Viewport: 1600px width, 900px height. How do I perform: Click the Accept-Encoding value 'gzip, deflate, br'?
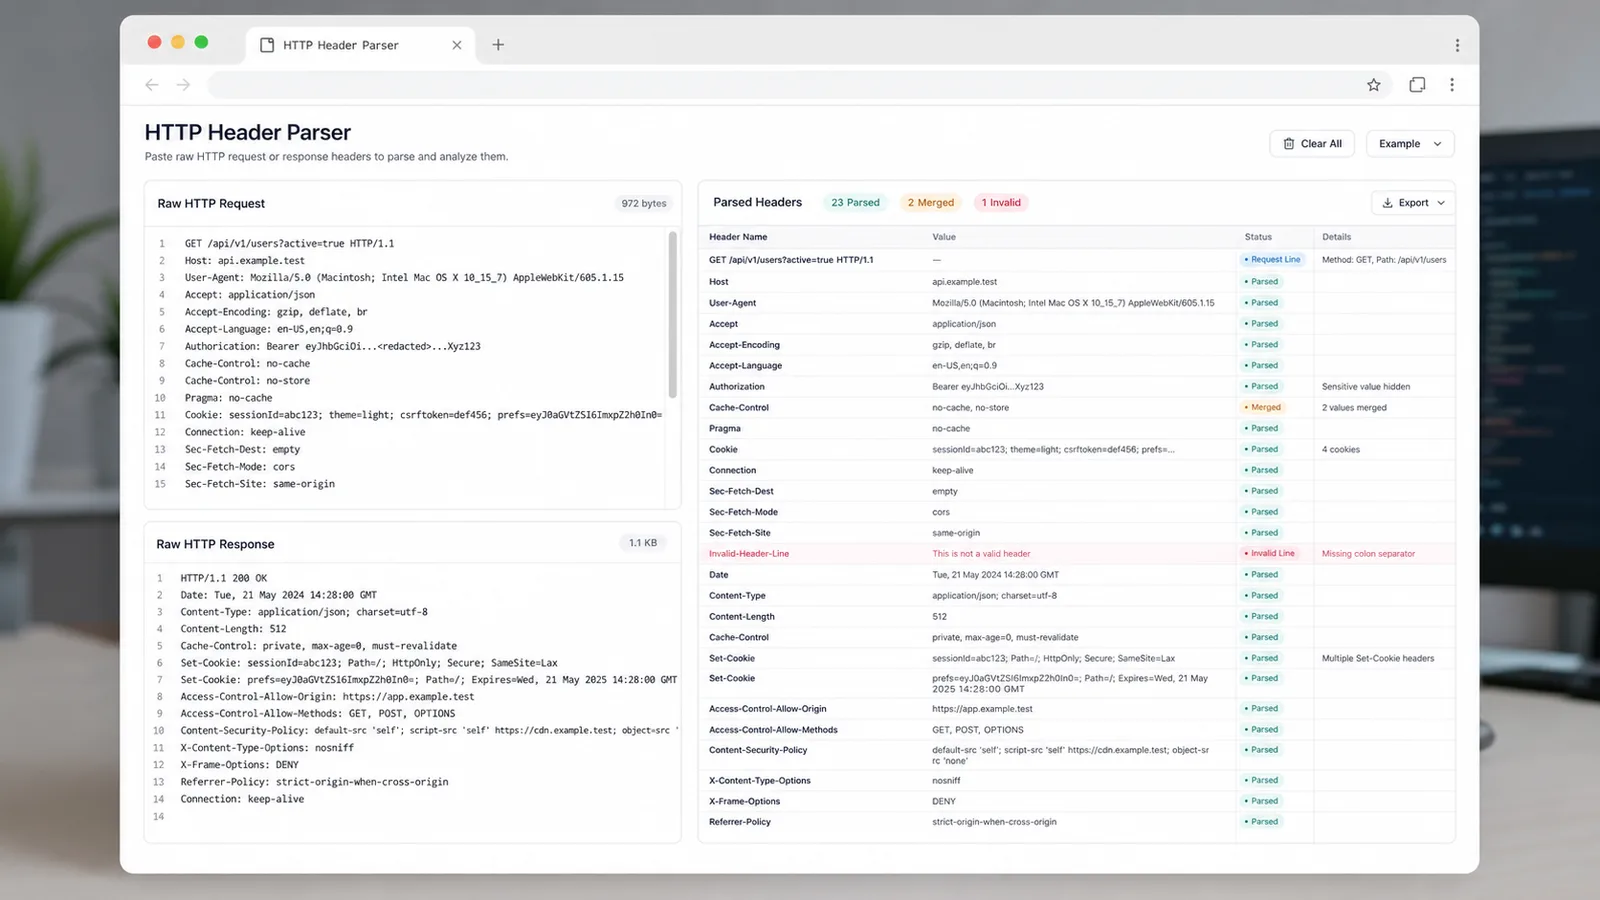[x=964, y=345]
